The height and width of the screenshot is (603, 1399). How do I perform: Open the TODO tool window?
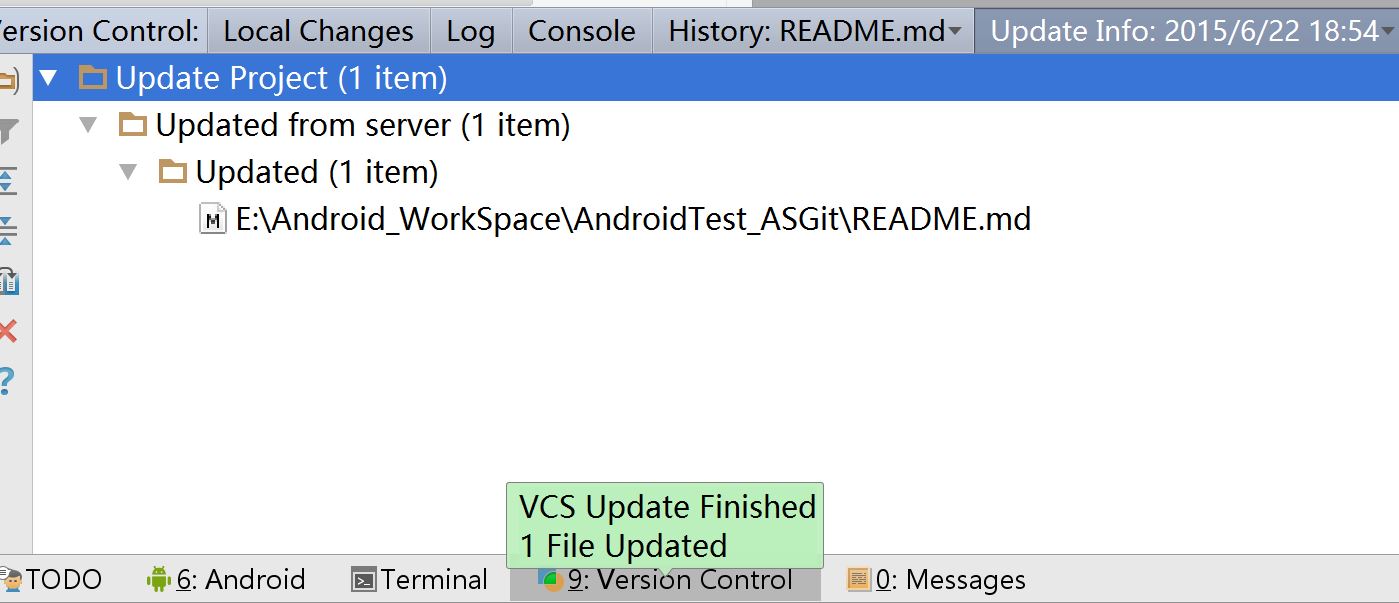click(x=52, y=580)
